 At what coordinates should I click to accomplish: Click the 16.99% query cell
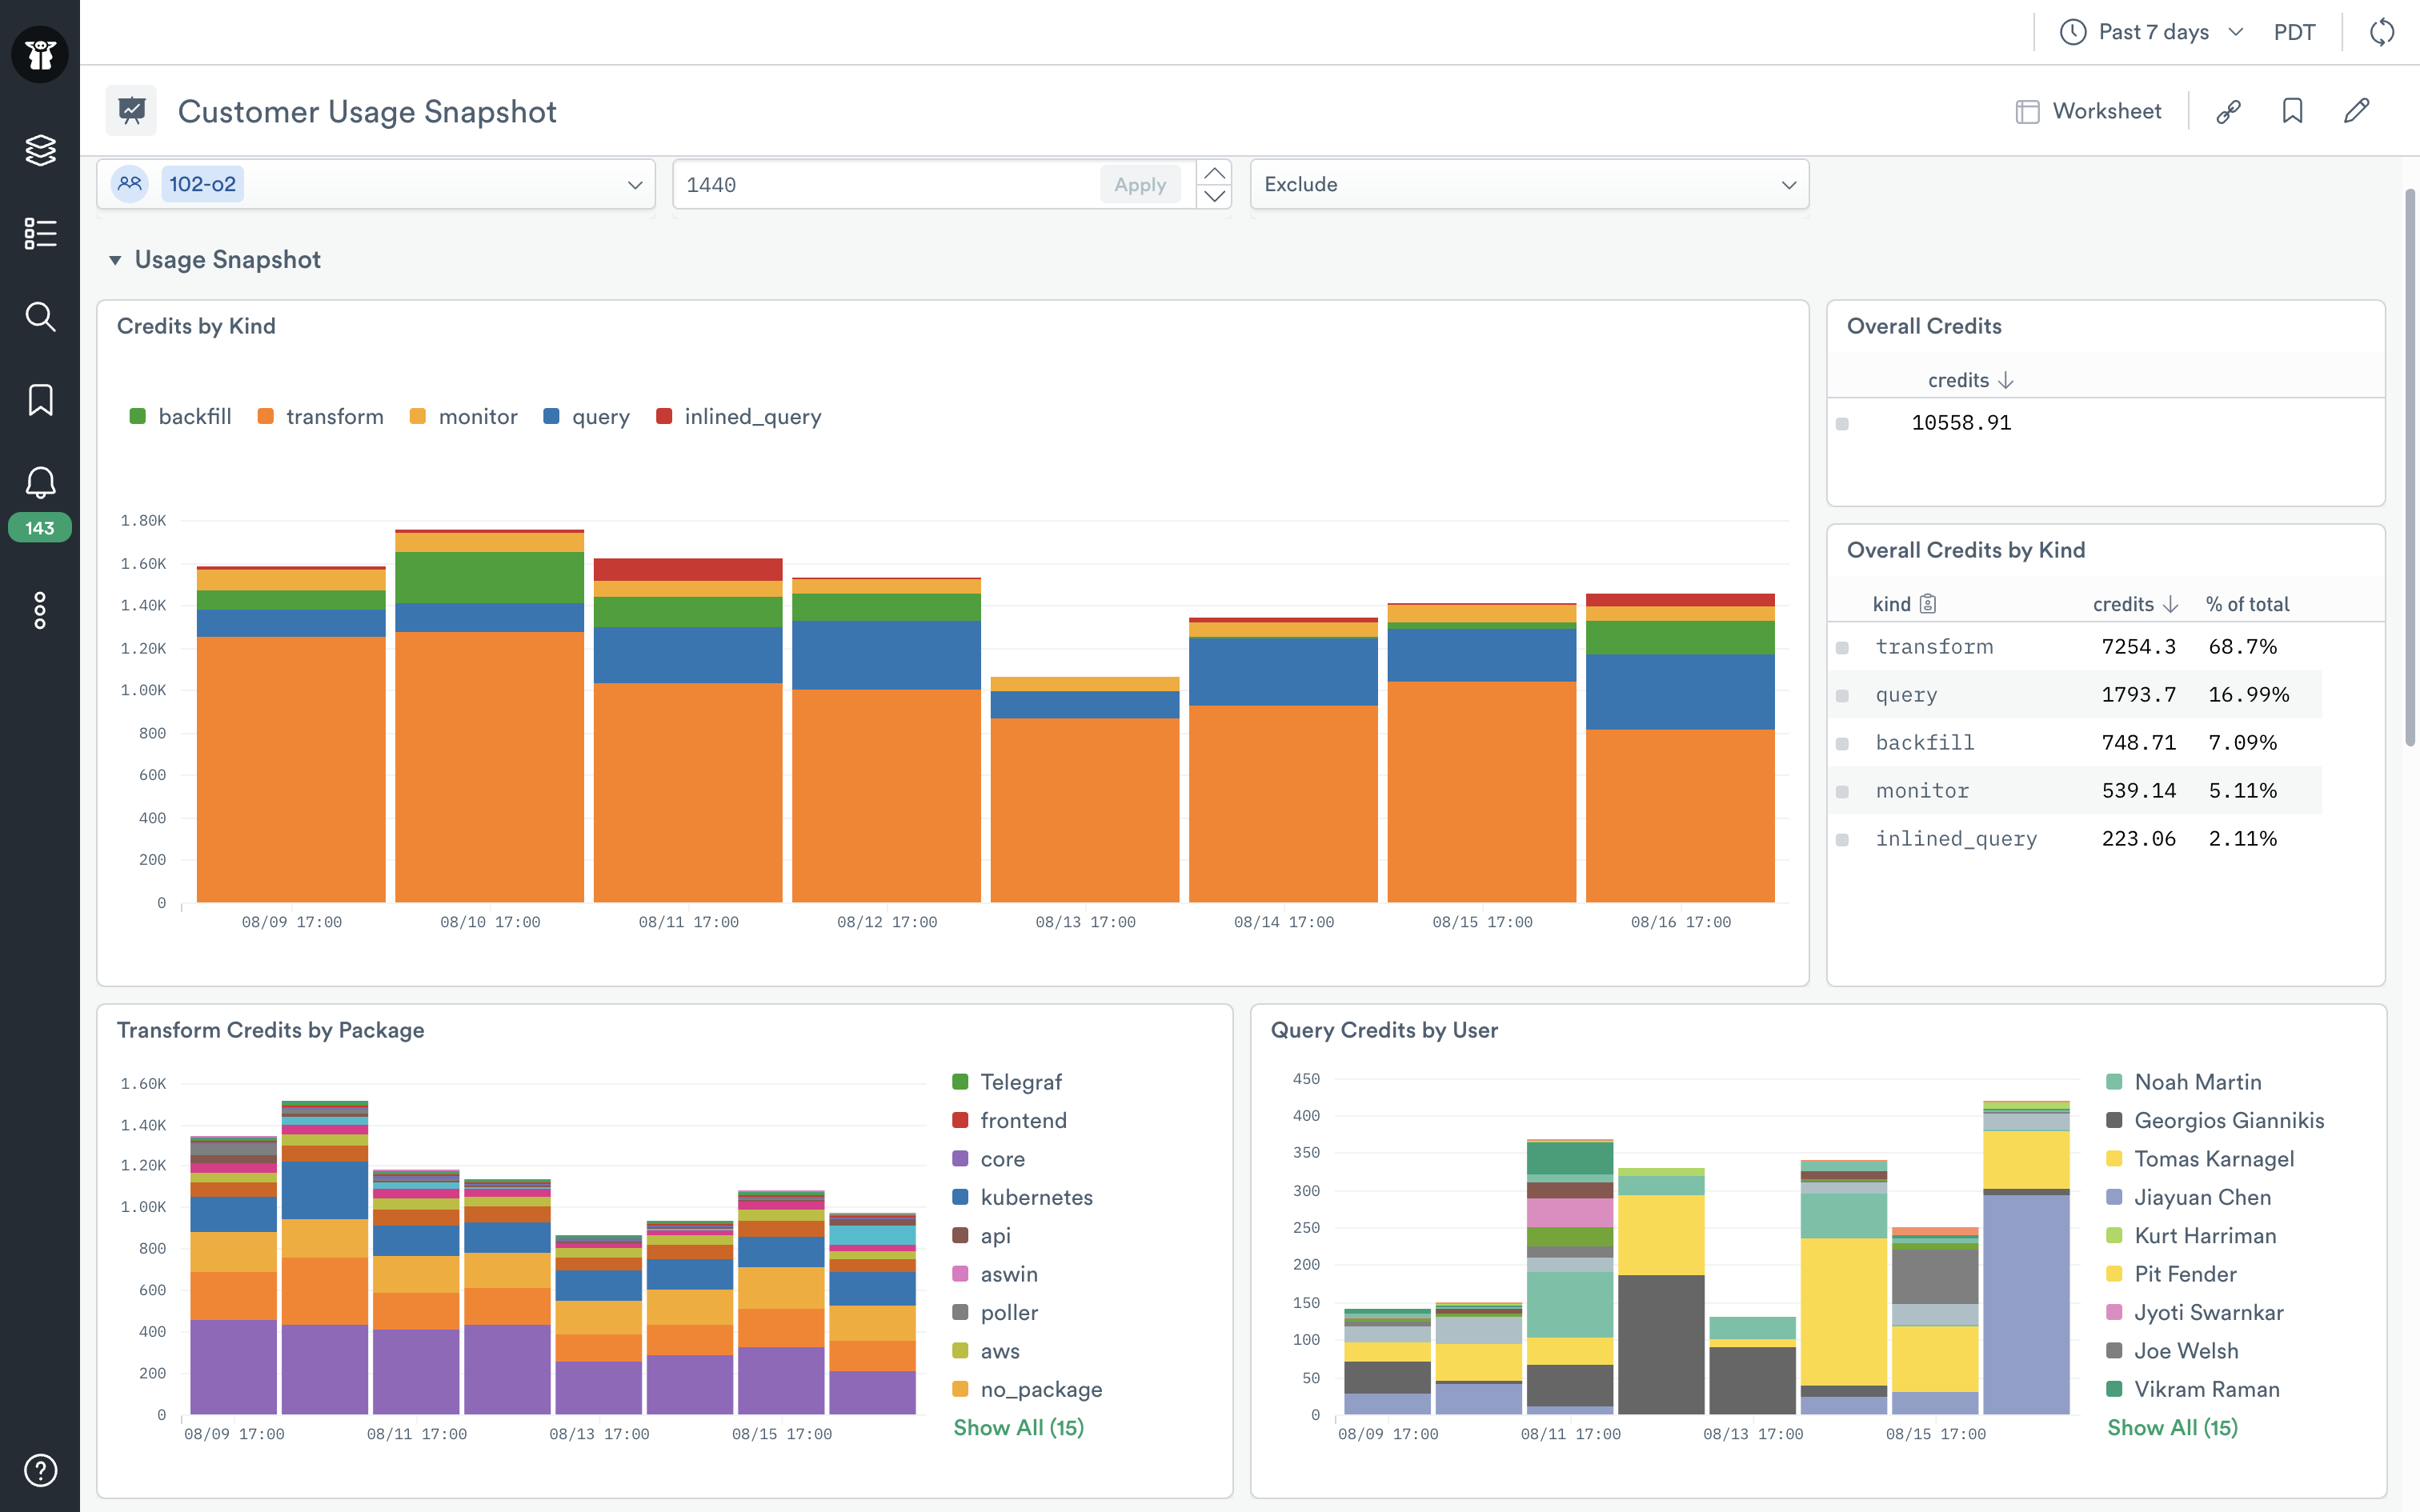click(x=2248, y=695)
